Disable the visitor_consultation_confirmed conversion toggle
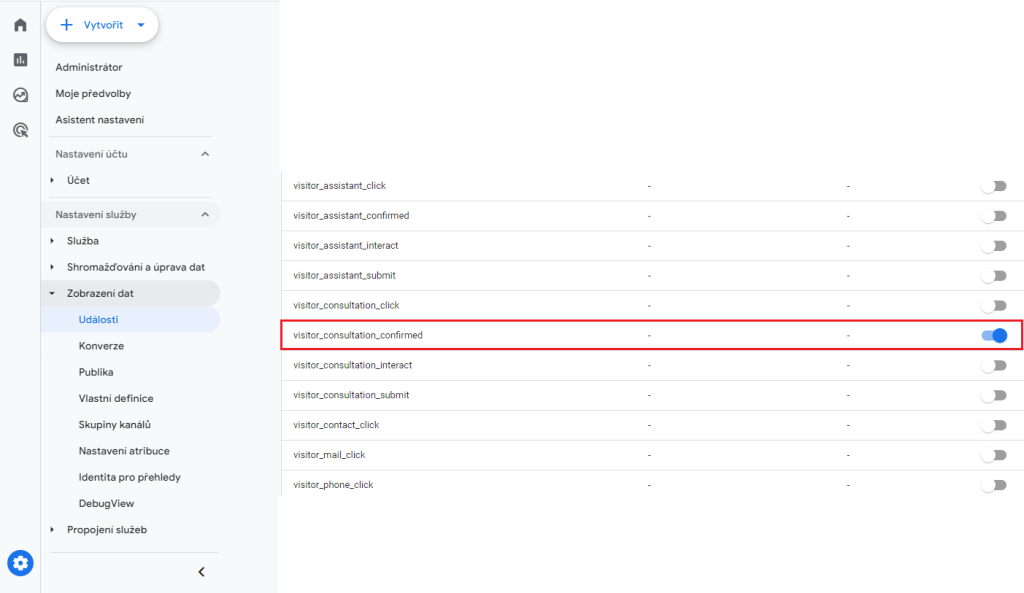The image size is (1024, 593). pyautogui.click(x=993, y=336)
